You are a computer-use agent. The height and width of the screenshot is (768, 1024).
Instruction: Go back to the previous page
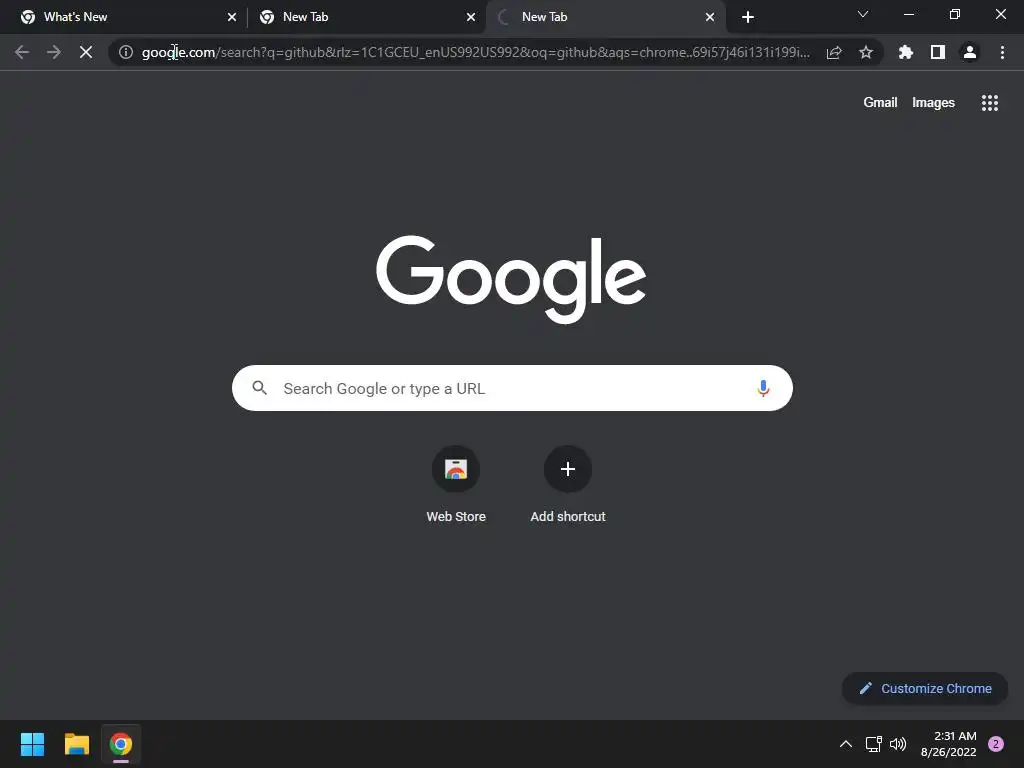22,52
